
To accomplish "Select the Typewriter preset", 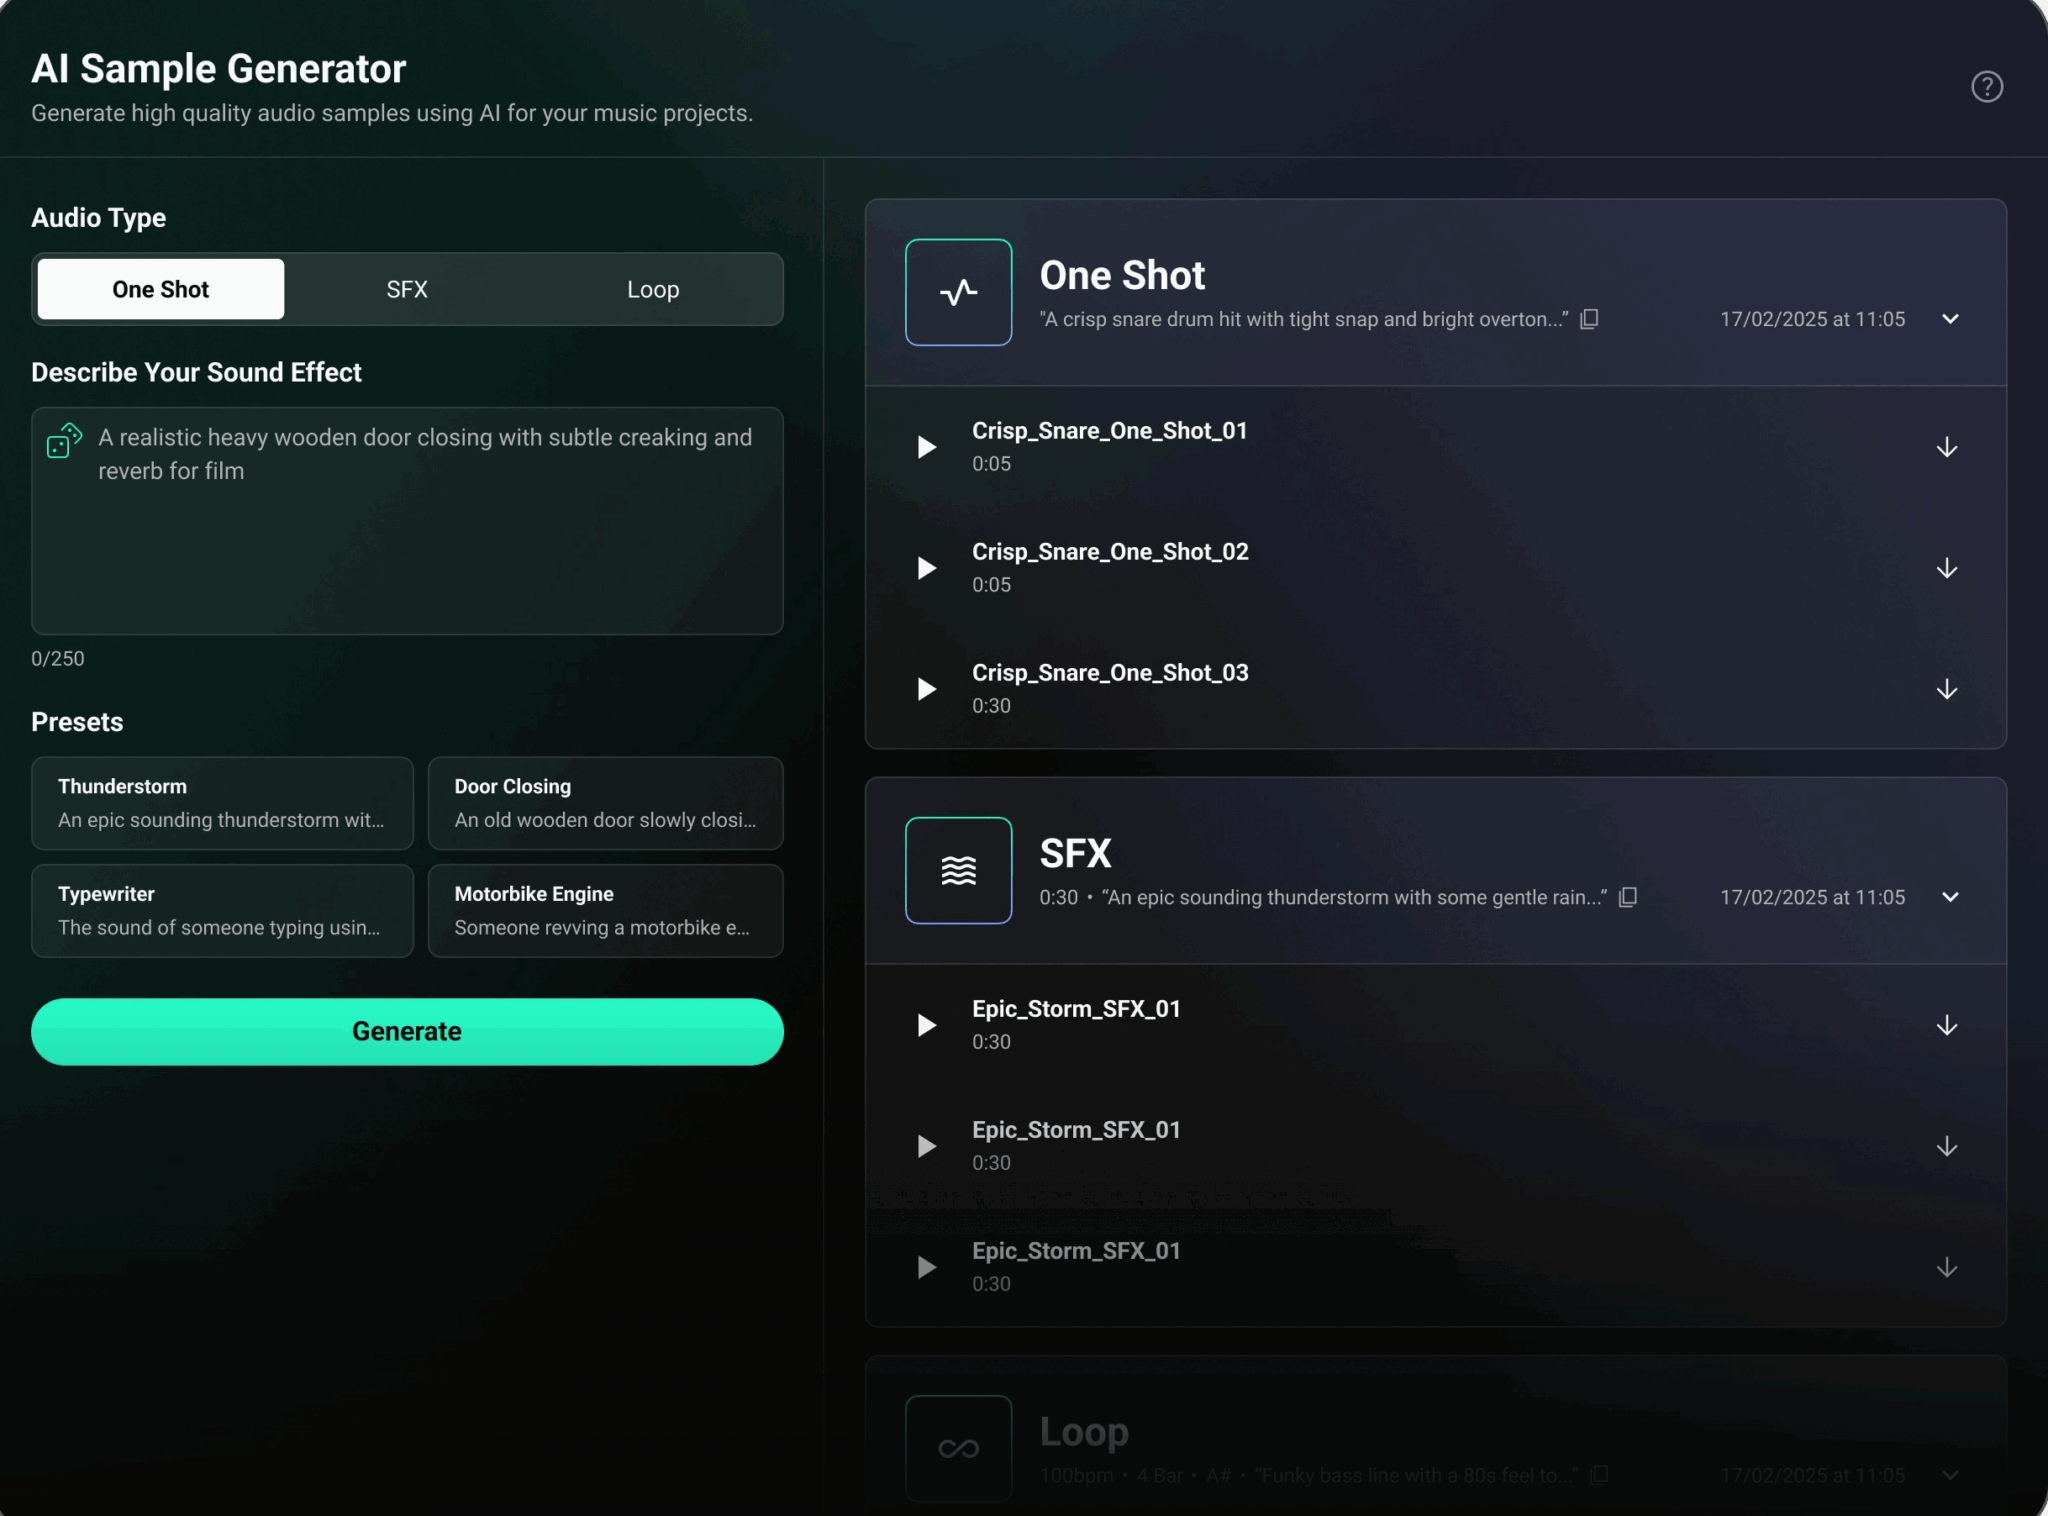I will point(221,910).
